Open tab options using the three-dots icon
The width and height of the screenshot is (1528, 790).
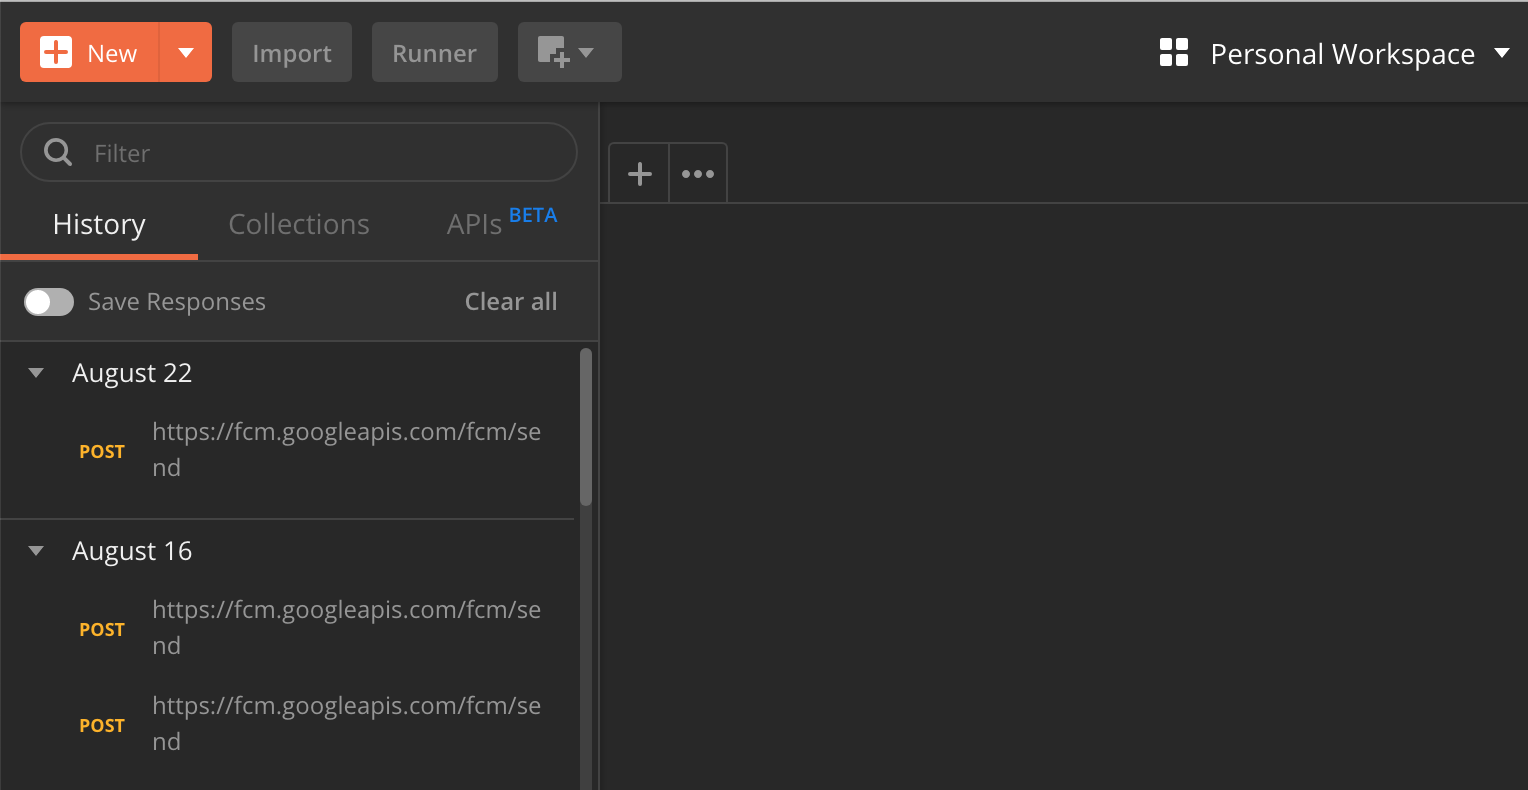697,172
